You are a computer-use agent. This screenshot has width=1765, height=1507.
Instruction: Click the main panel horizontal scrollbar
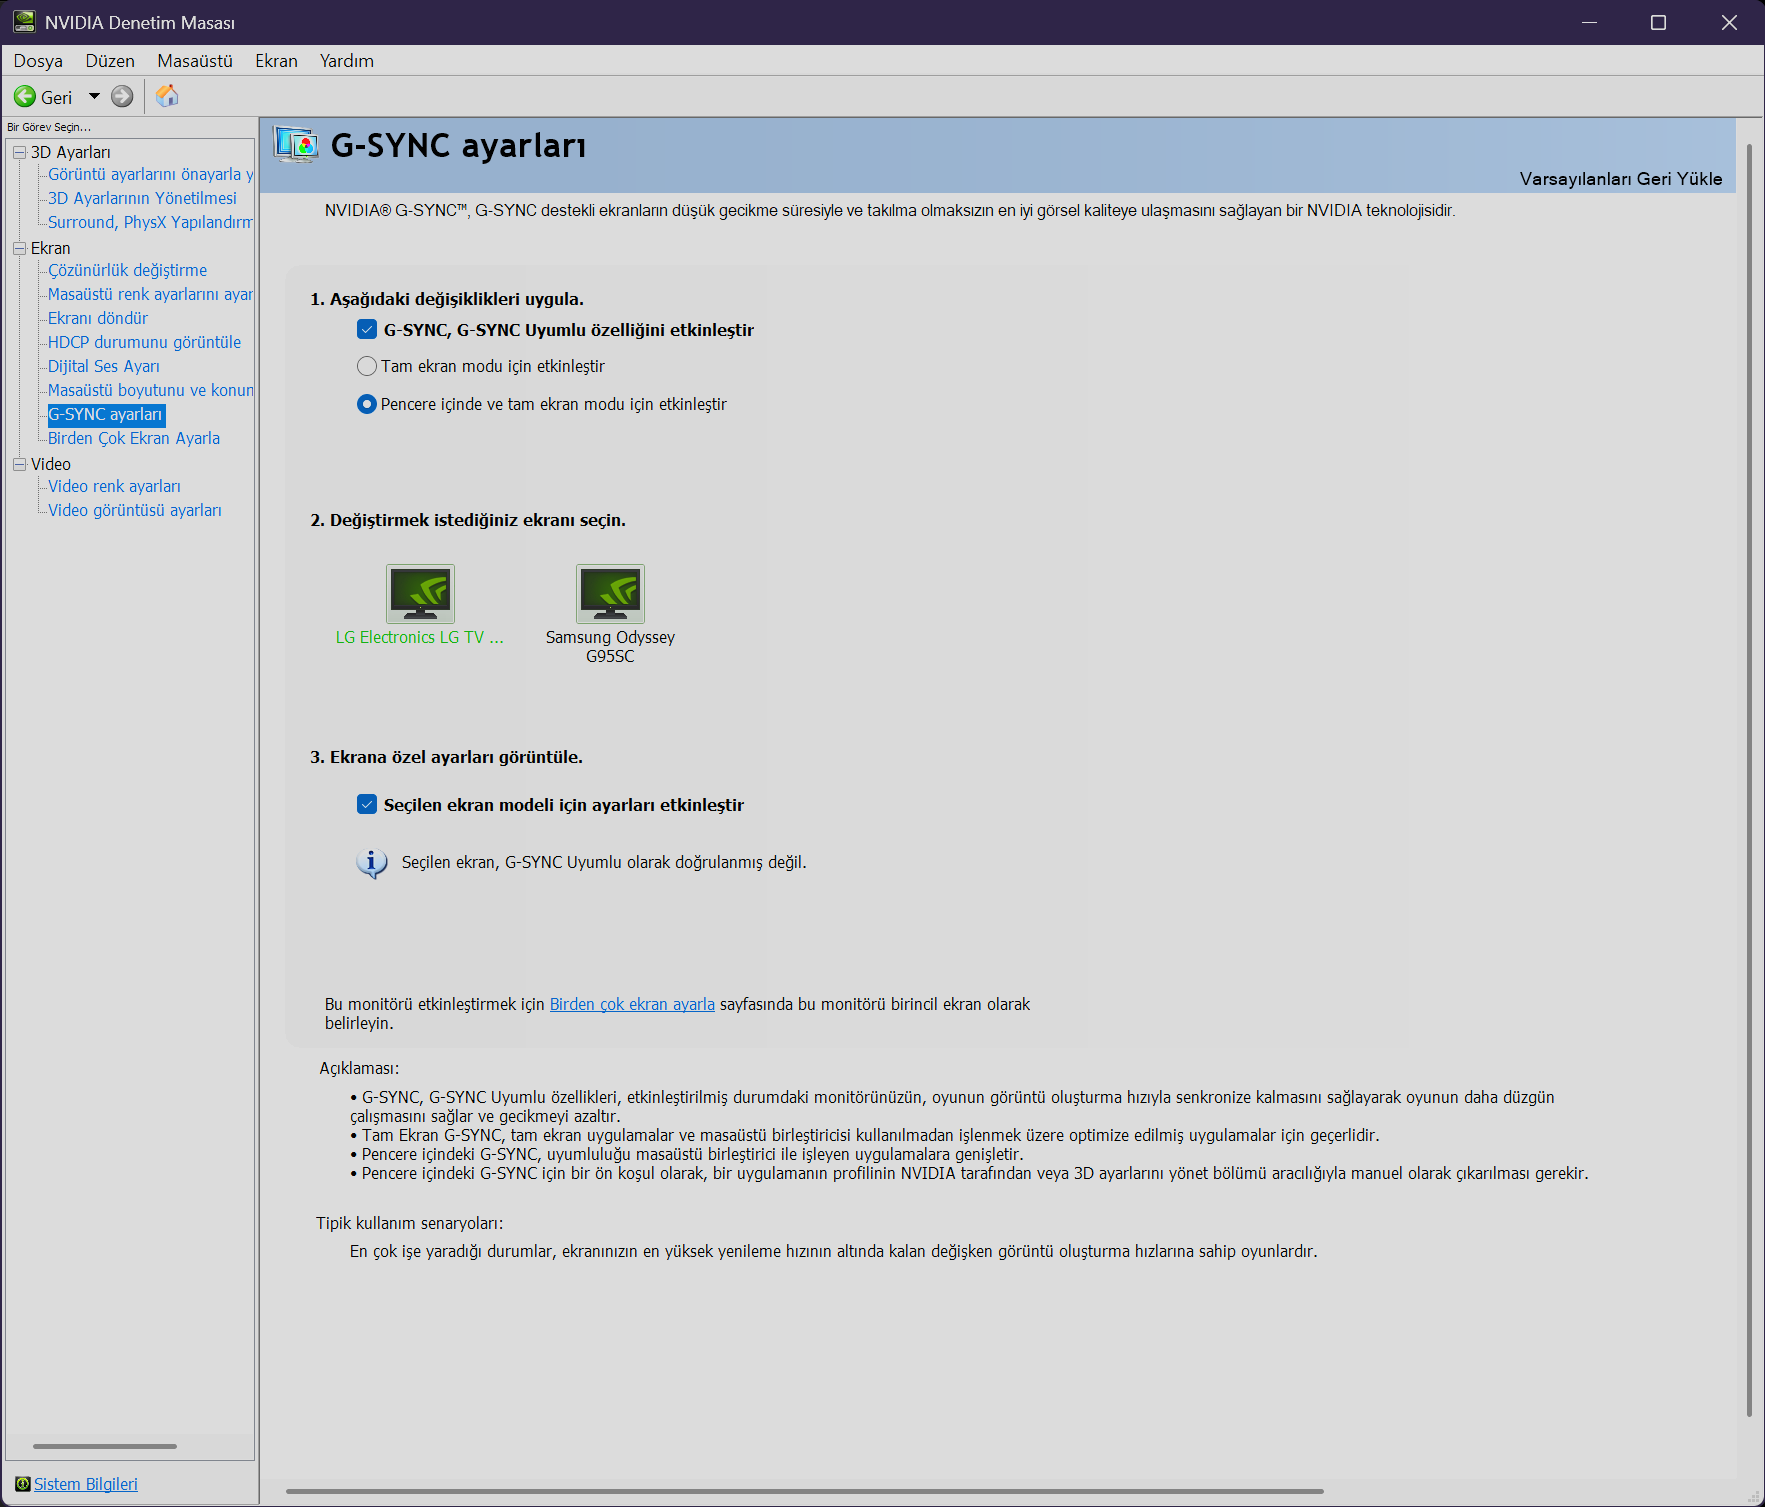805,1491
